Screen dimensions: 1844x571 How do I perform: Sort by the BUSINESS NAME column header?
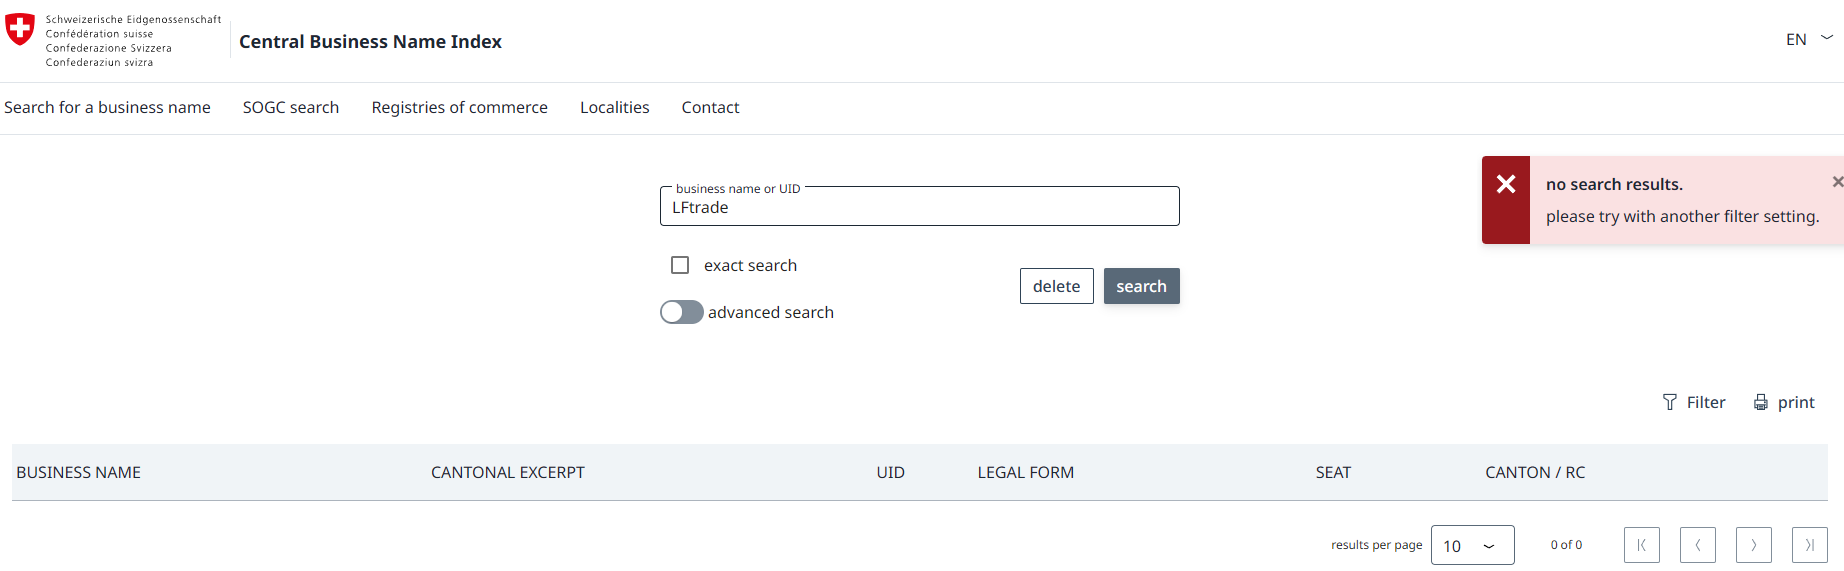(x=78, y=472)
